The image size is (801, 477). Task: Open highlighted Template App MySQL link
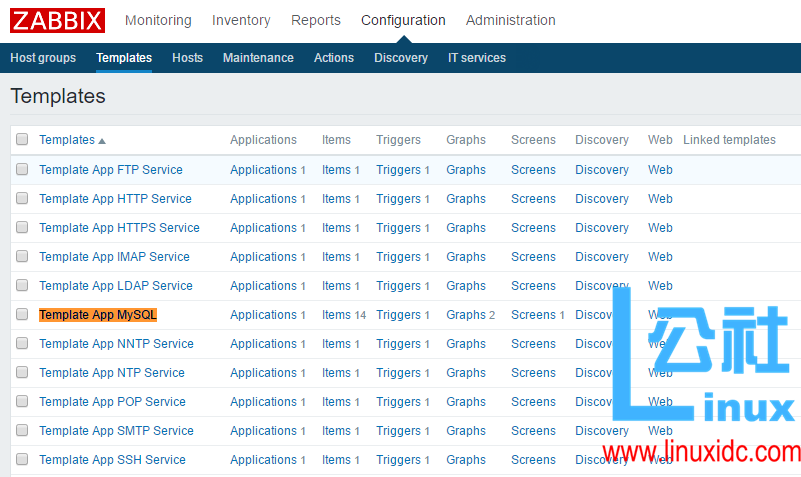click(x=98, y=315)
